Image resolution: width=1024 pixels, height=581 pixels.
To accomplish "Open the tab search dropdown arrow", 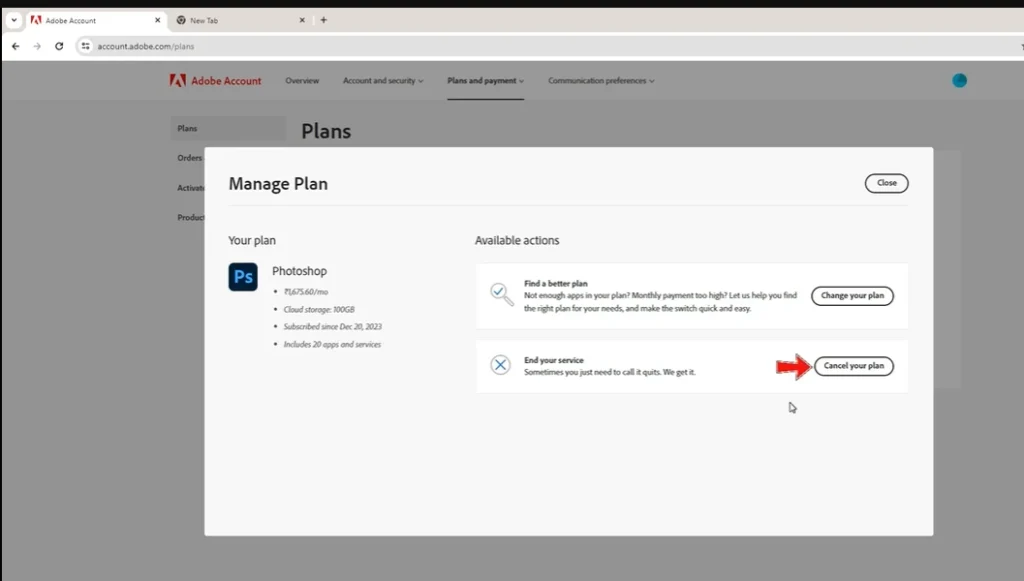I will click(14, 20).
